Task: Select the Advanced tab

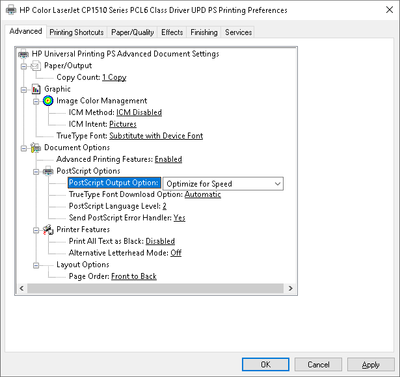Action: click(26, 31)
